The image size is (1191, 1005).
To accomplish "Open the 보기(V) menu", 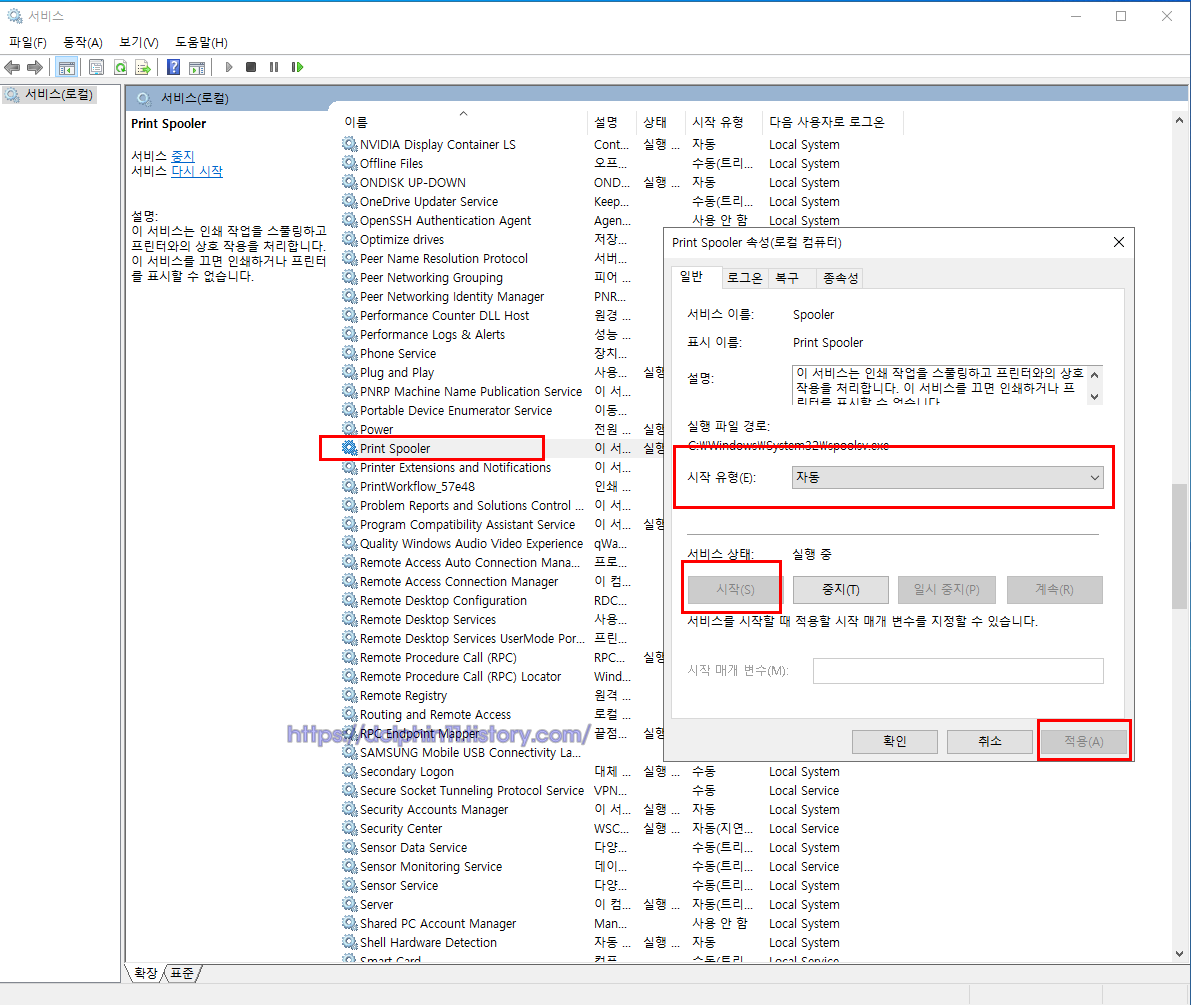I will pos(139,43).
